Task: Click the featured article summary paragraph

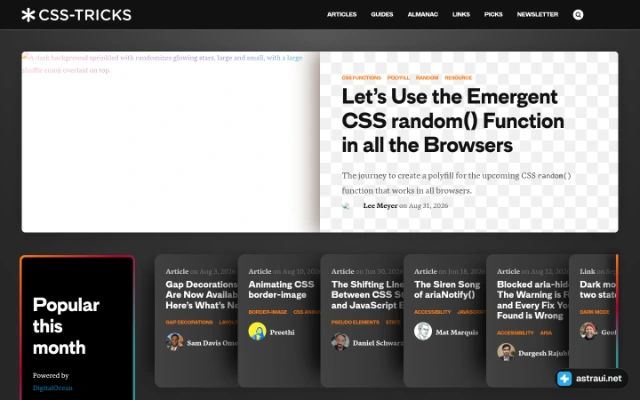Action: (x=456, y=183)
